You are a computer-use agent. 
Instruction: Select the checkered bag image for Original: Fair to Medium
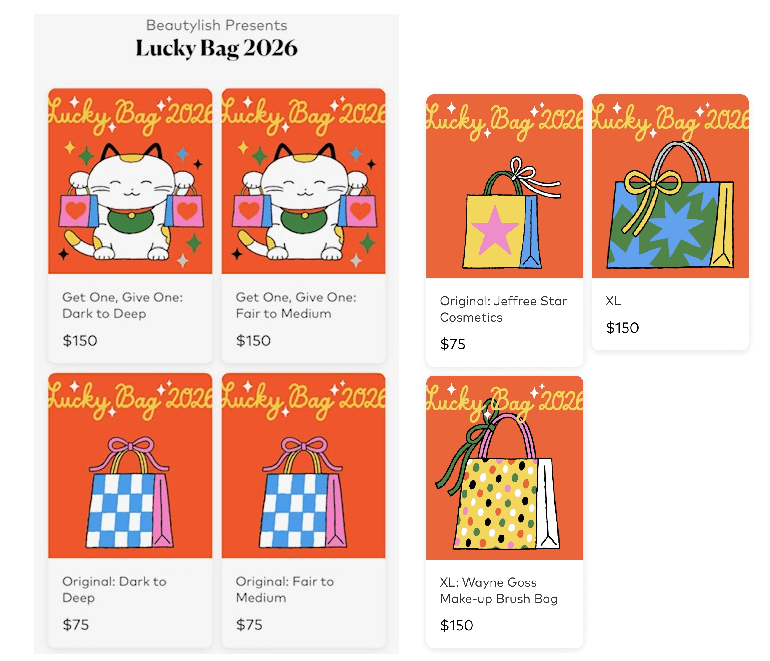click(303, 466)
